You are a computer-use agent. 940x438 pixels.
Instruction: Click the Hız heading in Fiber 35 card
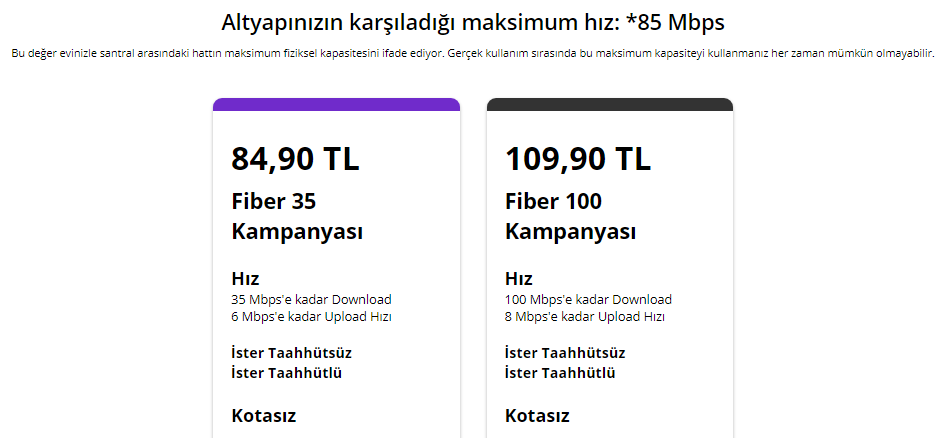click(x=245, y=279)
